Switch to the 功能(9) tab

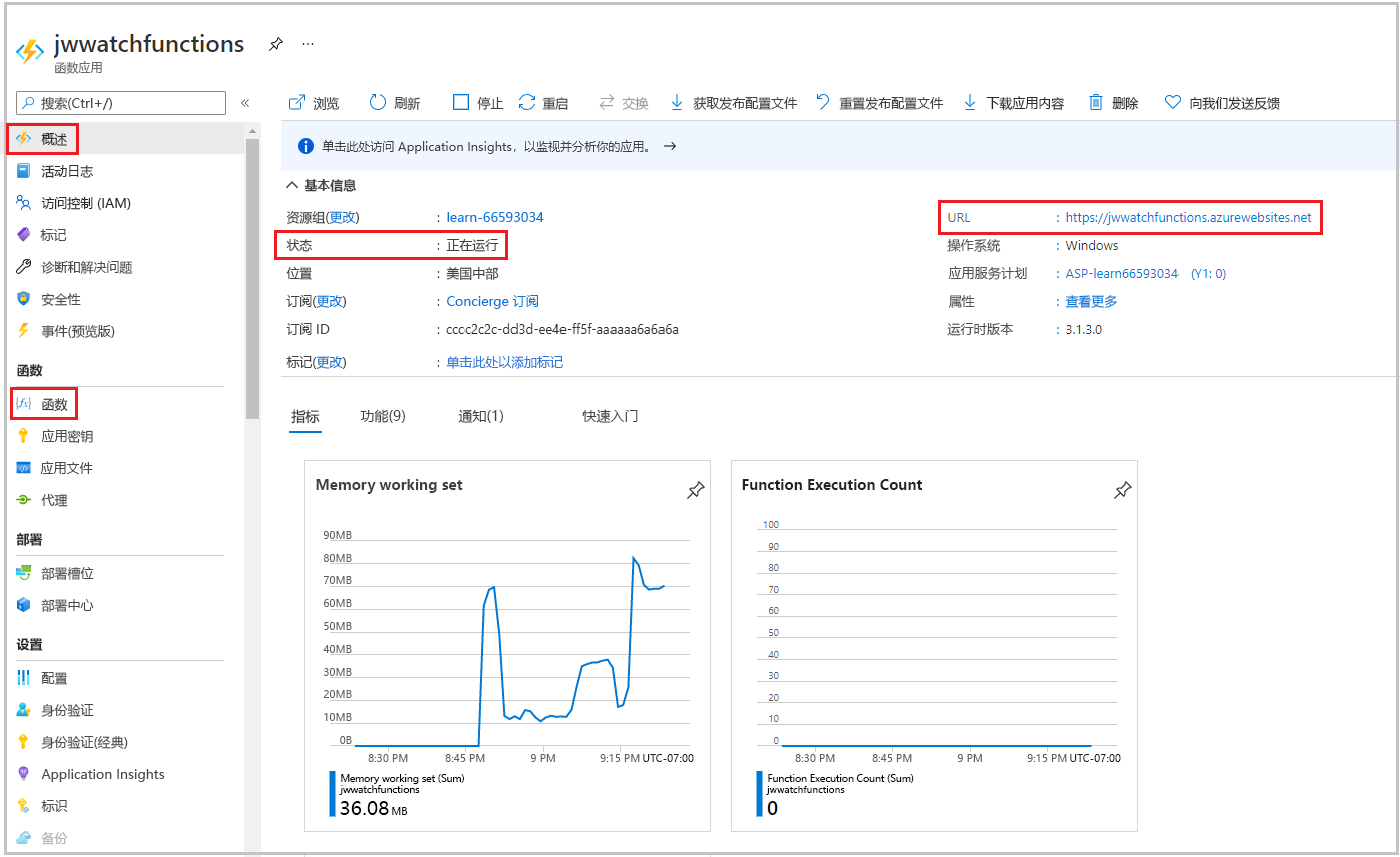pyautogui.click(x=383, y=416)
